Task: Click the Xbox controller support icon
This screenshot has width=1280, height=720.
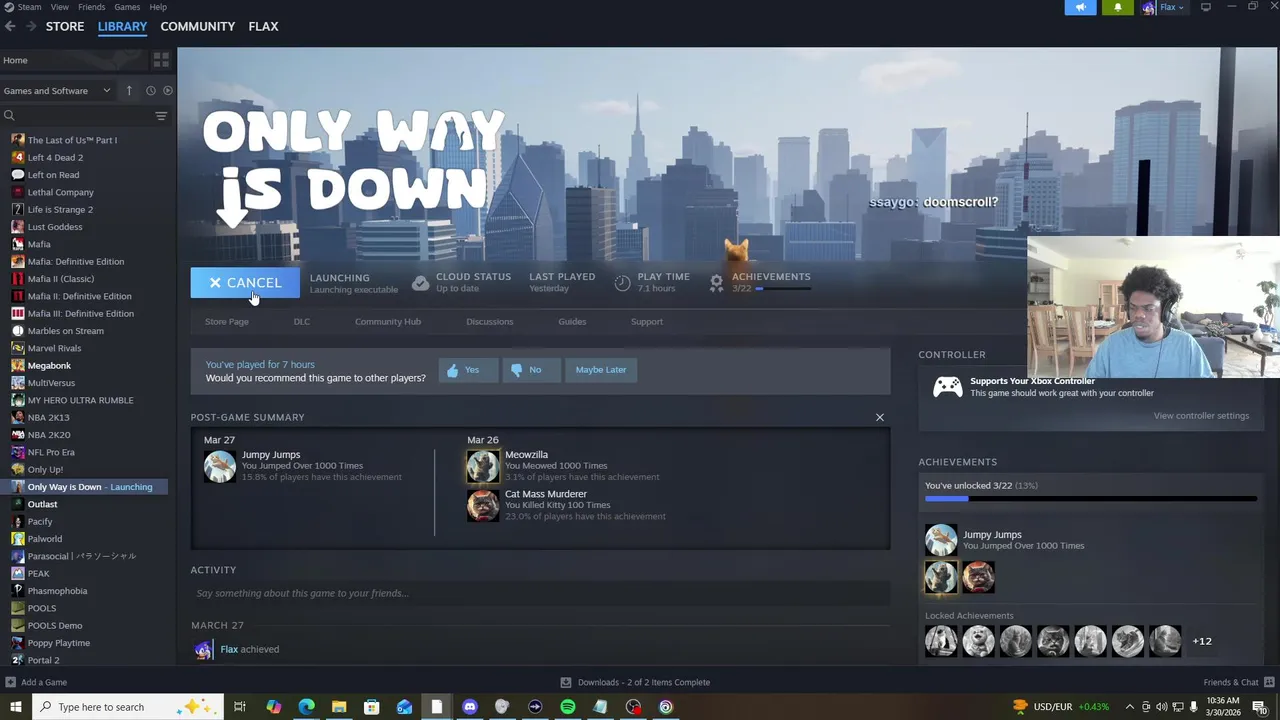Action: 948,387
